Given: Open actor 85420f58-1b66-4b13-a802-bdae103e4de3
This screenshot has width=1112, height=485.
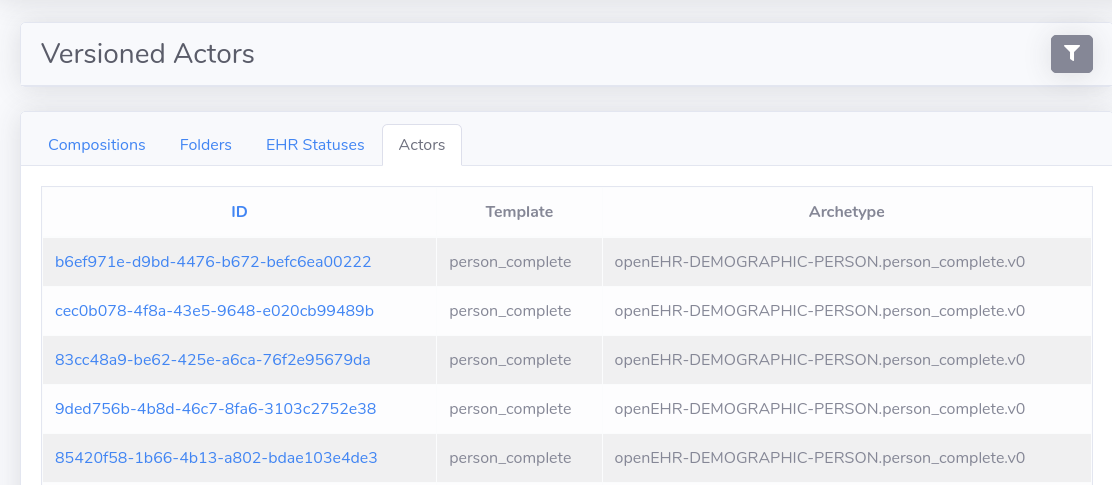Looking at the screenshot, I should [216, 458].
